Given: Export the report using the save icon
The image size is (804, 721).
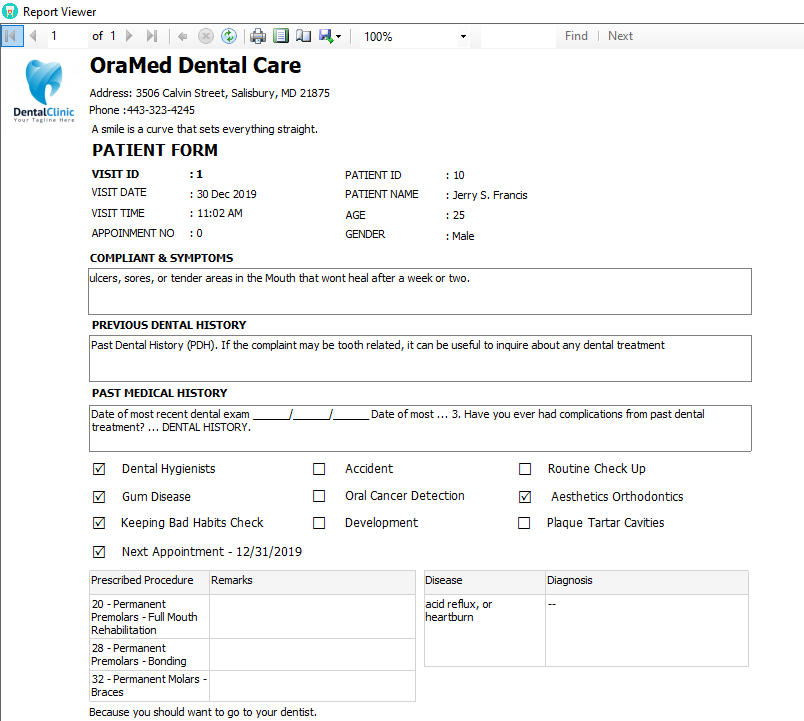Looking at the screenshot, I should 325,36.
